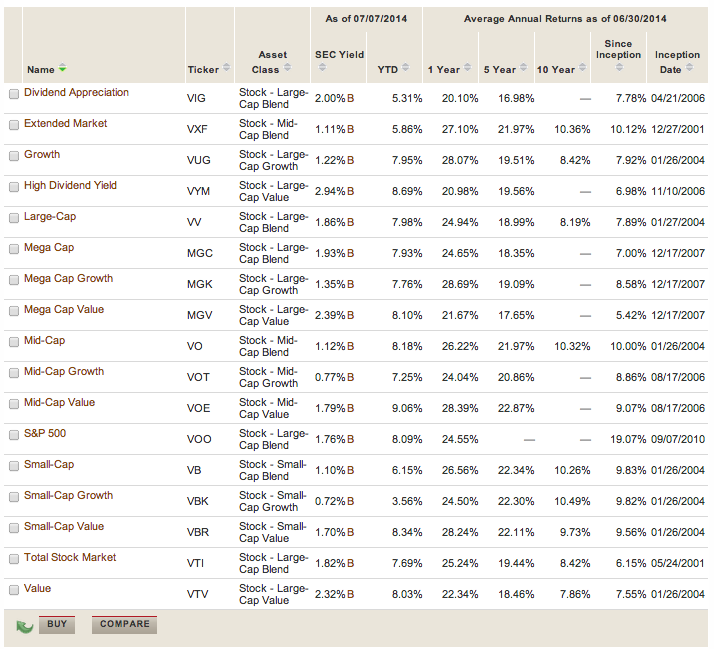
Task: Check the Total Stock Market checkbox
Action: point(14,558)
